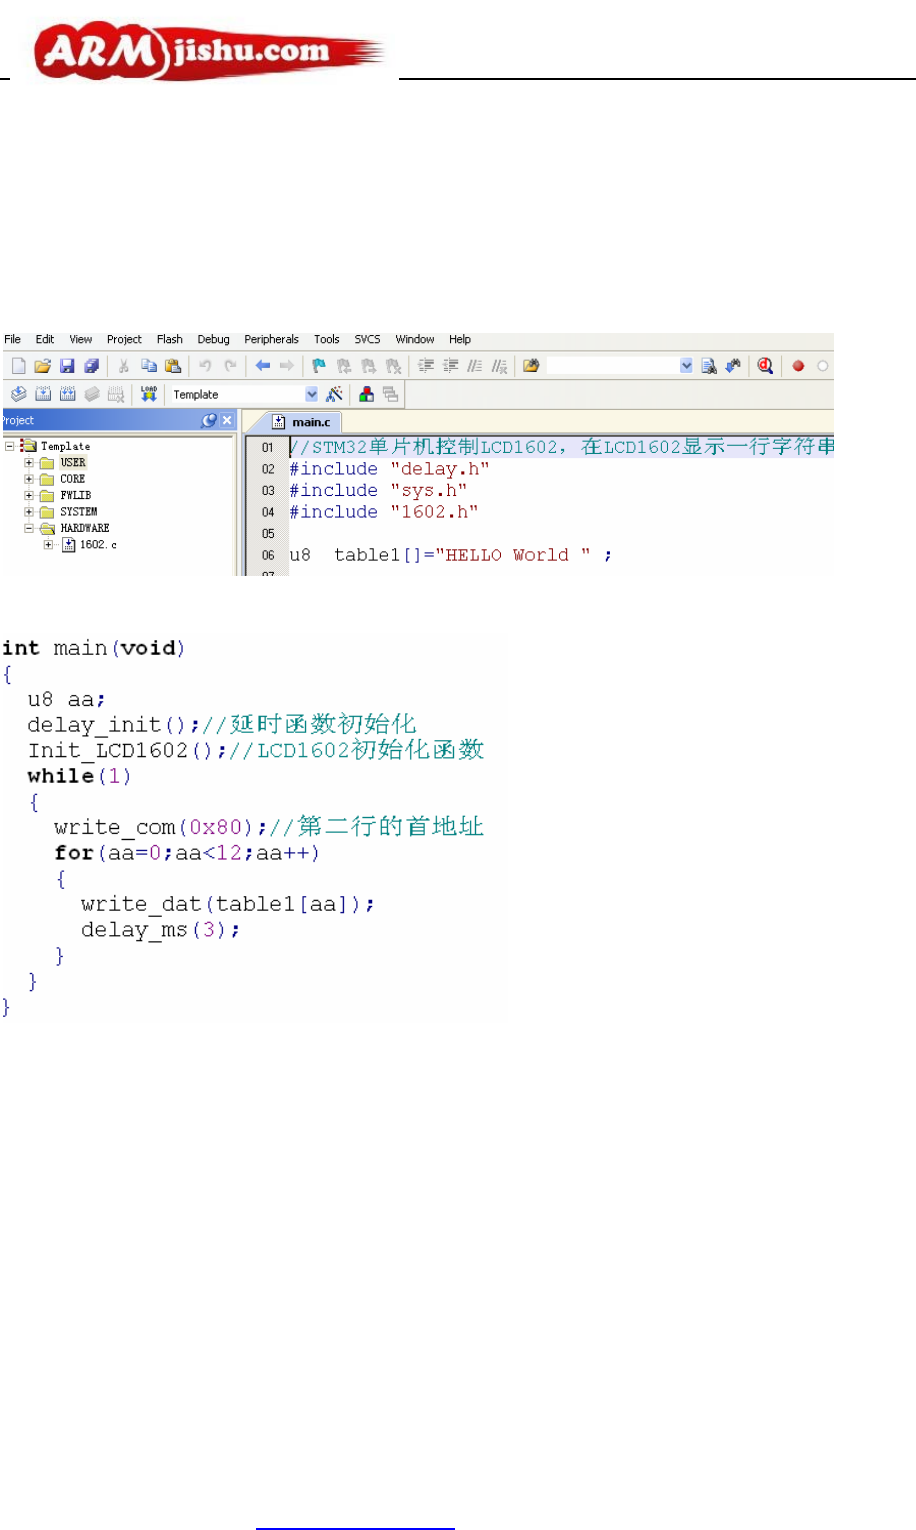The image size is (916, 1530).
Task: Collapse the HARDWARE folder
Action: coord(29,528)
